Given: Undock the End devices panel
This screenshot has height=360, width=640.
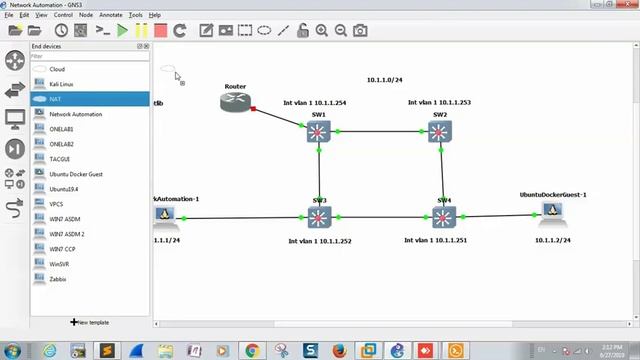Looking at the screenshot, I should click(x=140, y=46).
